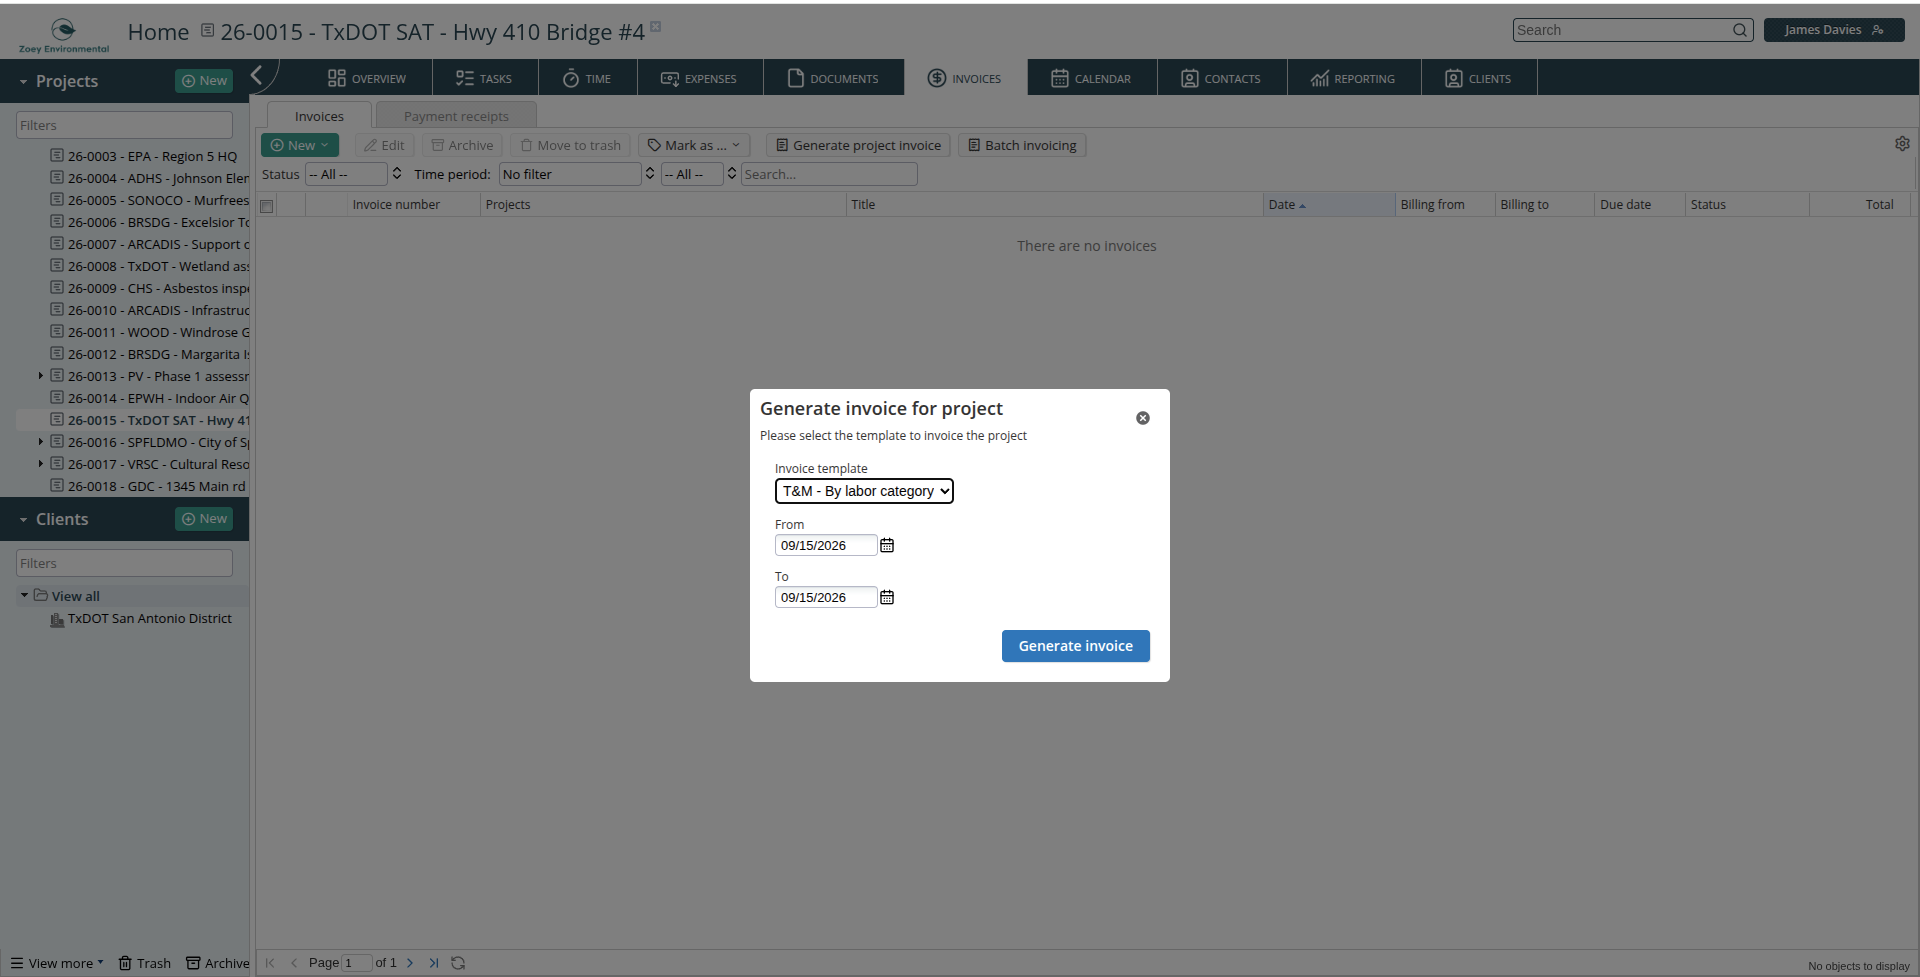Open View more menu at bottom left
The height and width of the screenshot is (977, 1920).
click(57, 963)
